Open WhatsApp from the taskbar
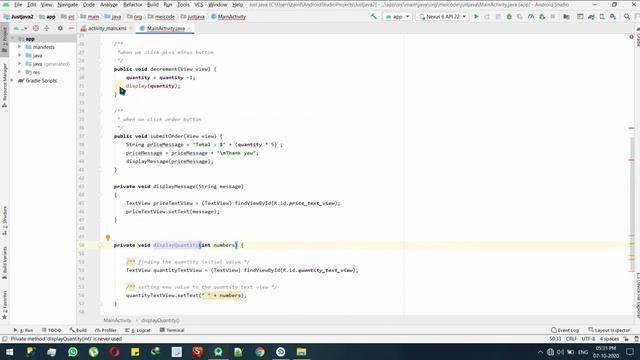This screenshot has width=640, height=360. tap(73, 351)
